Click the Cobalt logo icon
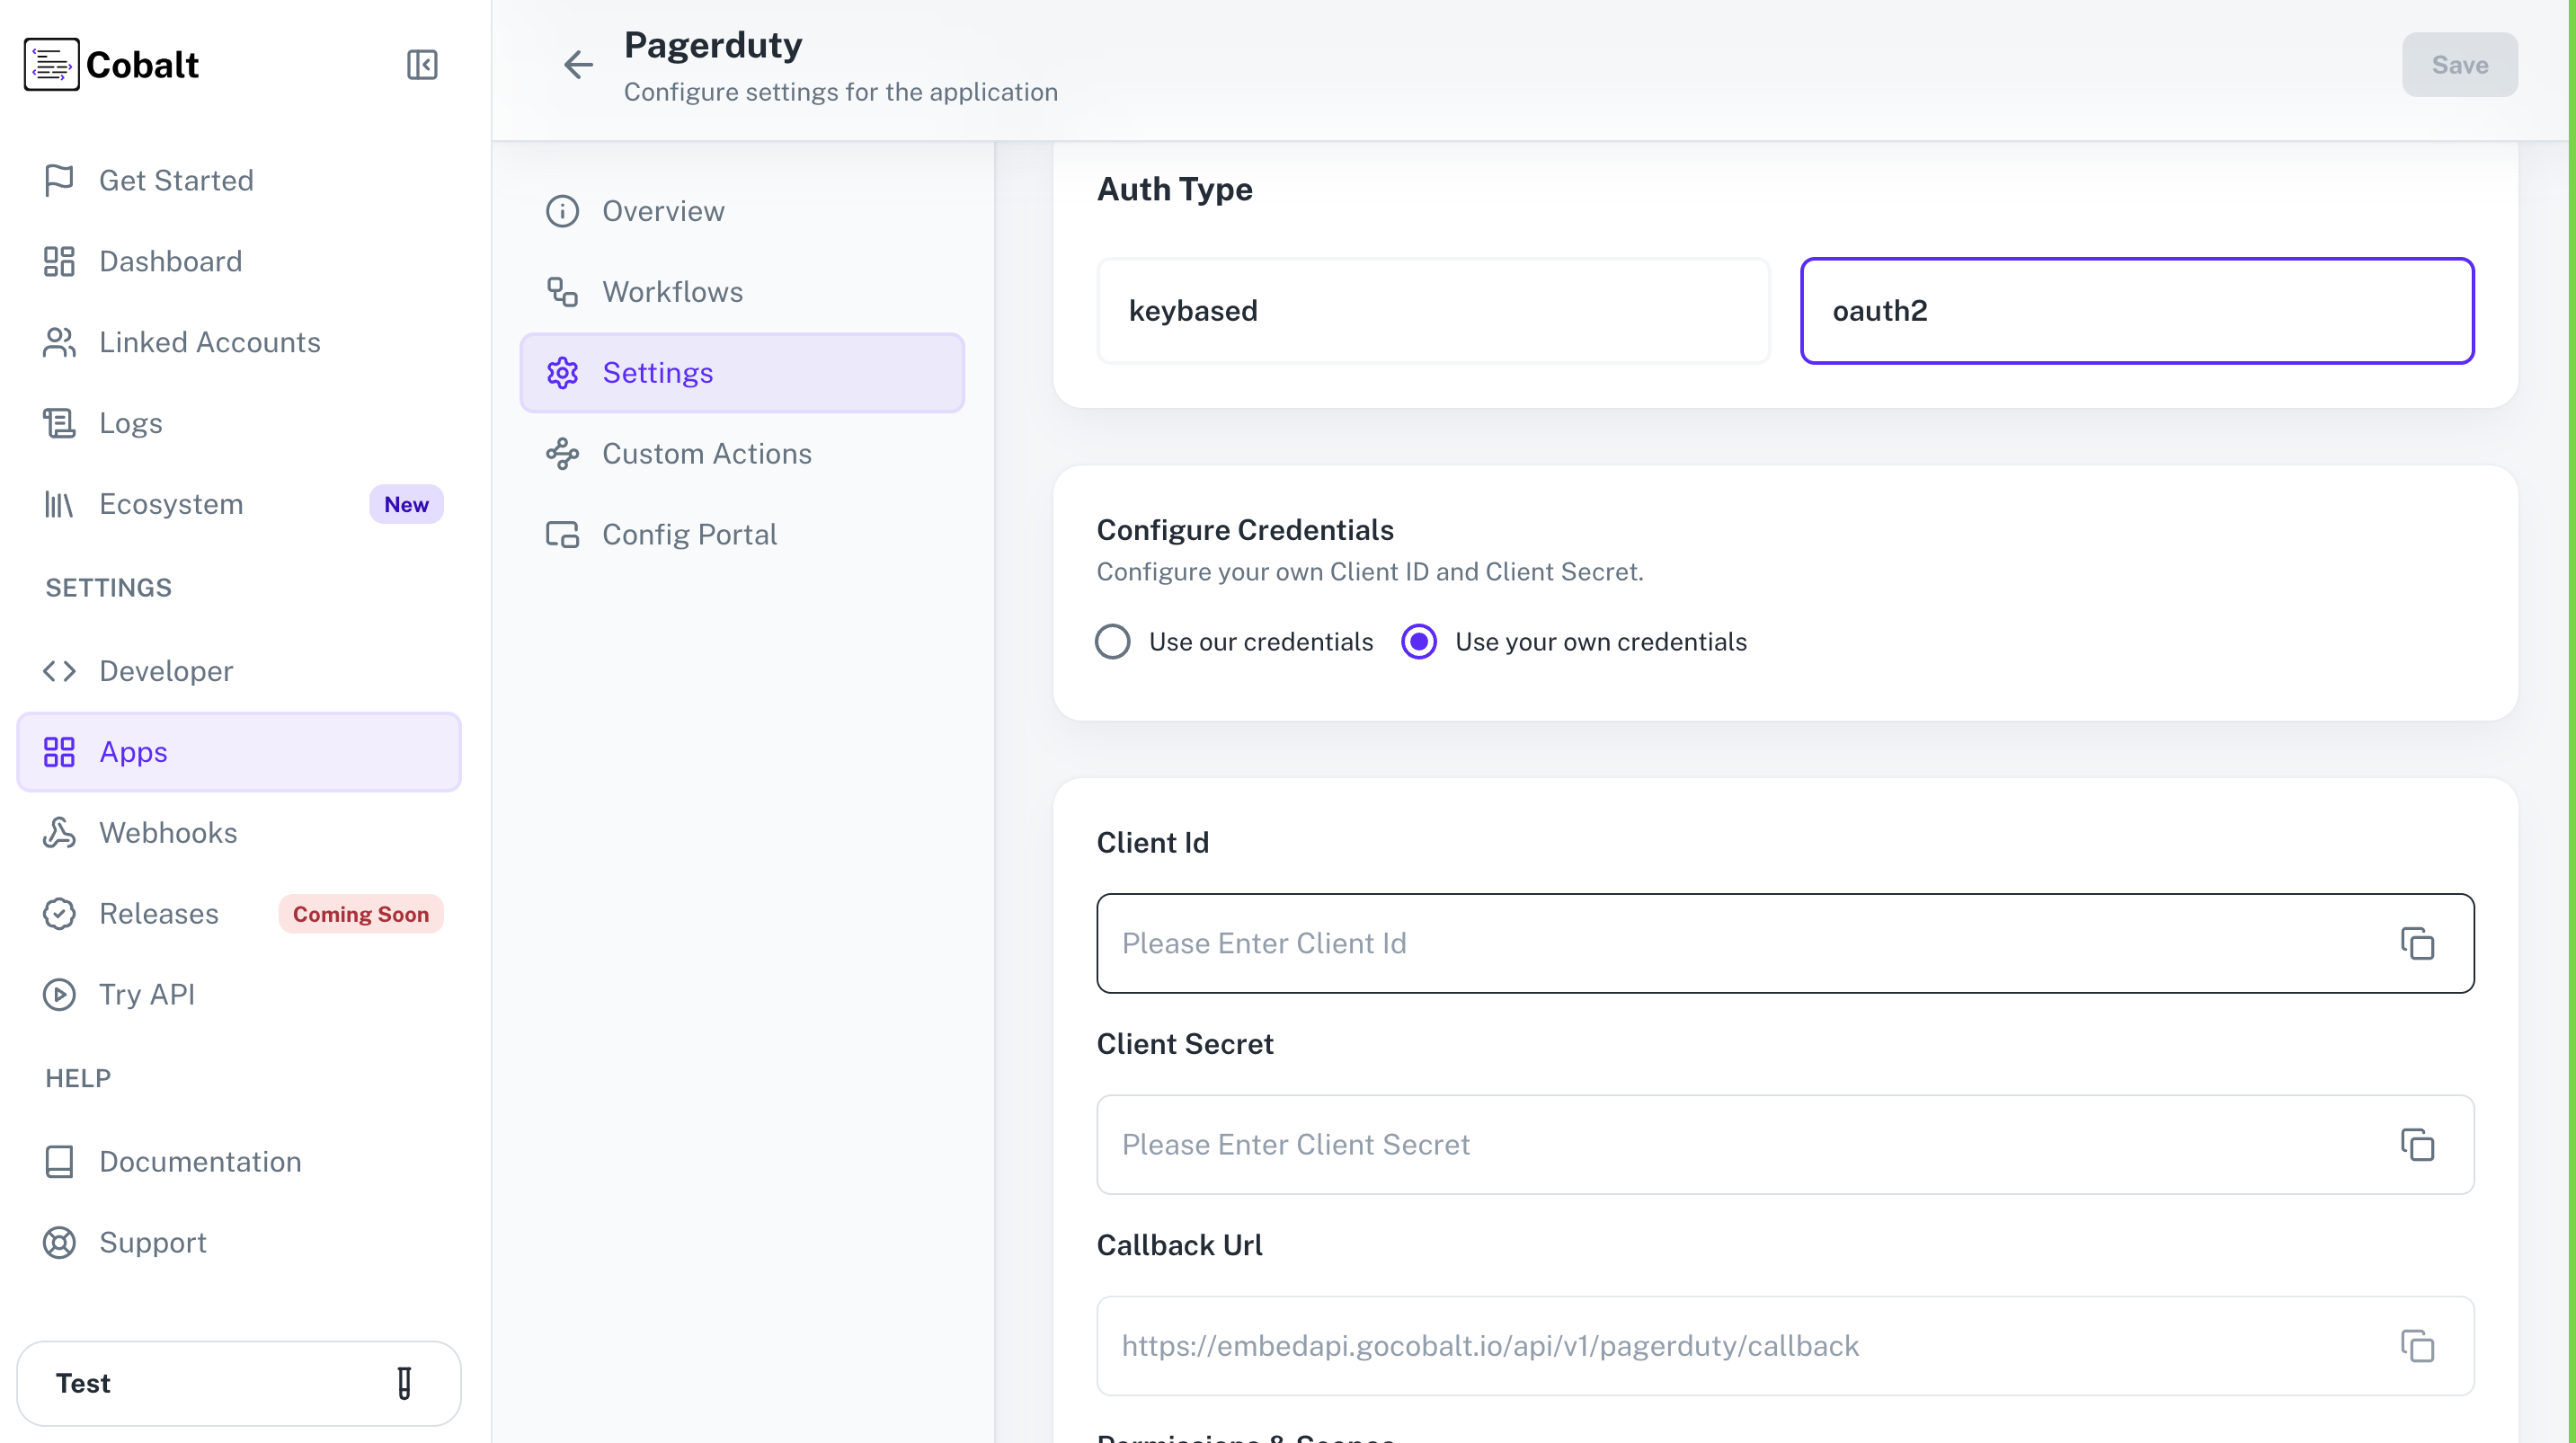This screenshot has height=1443, width=2576. point(51,64)
